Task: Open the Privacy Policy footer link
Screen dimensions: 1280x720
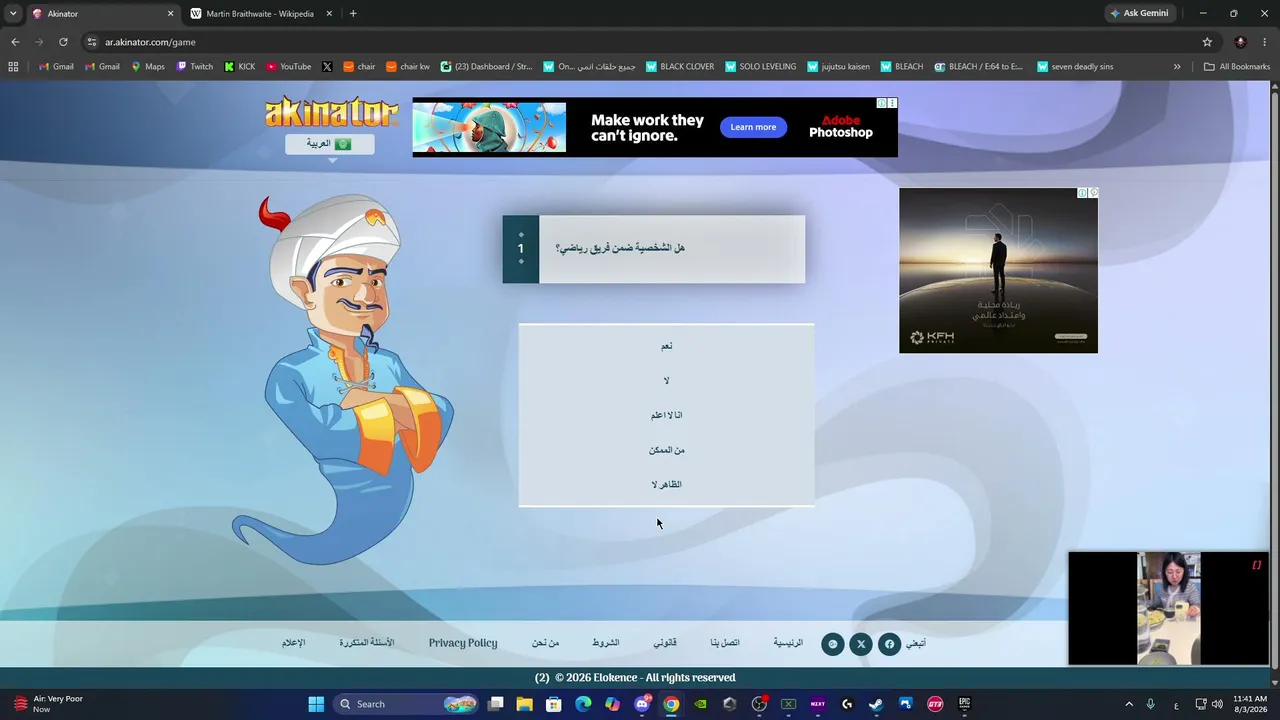Action: point(463,643)
